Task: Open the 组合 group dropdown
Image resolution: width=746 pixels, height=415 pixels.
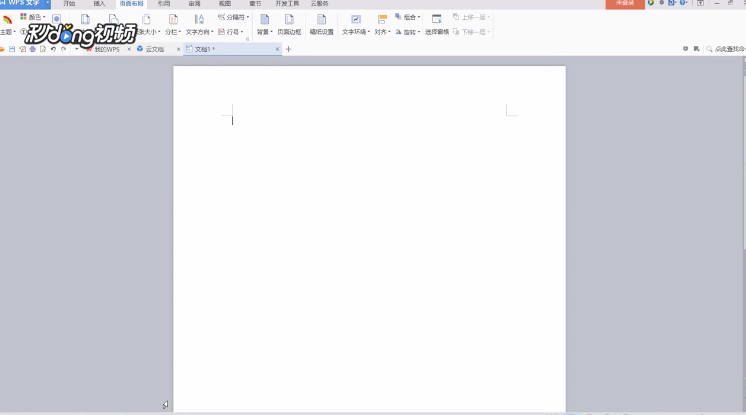Action: coord(408,17)
